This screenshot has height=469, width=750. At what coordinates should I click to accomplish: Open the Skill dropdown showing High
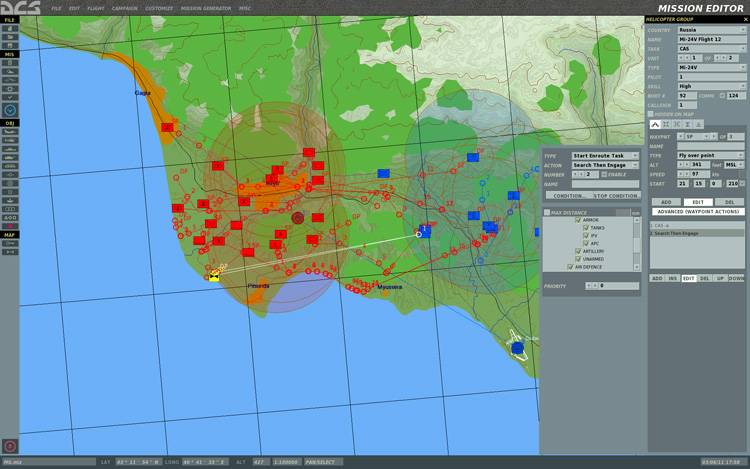point(711,86)
